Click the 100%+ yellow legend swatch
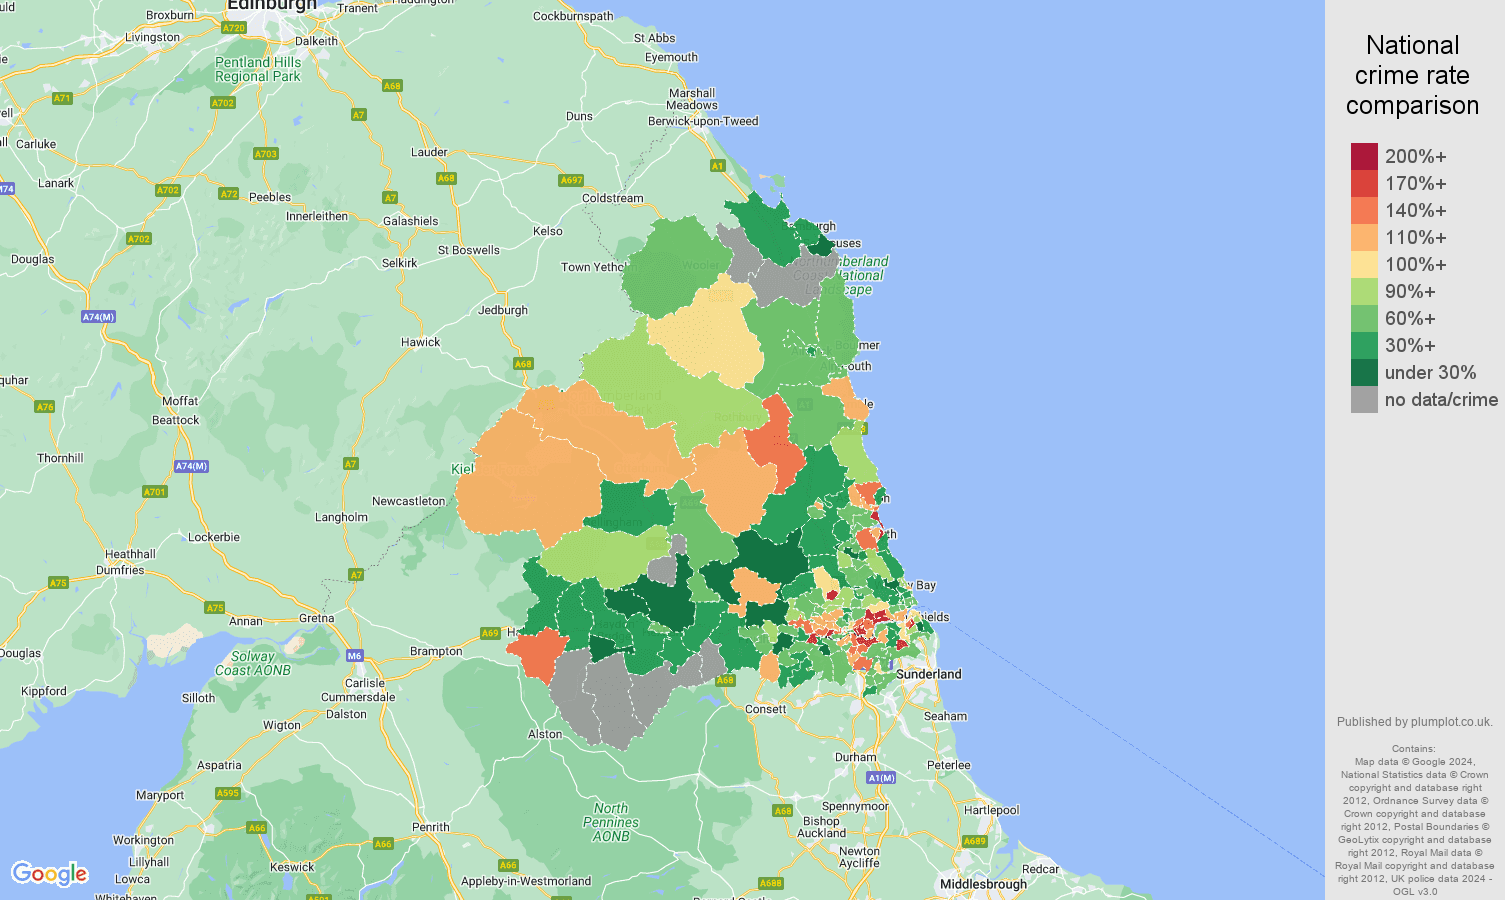 coord(1364,265)
